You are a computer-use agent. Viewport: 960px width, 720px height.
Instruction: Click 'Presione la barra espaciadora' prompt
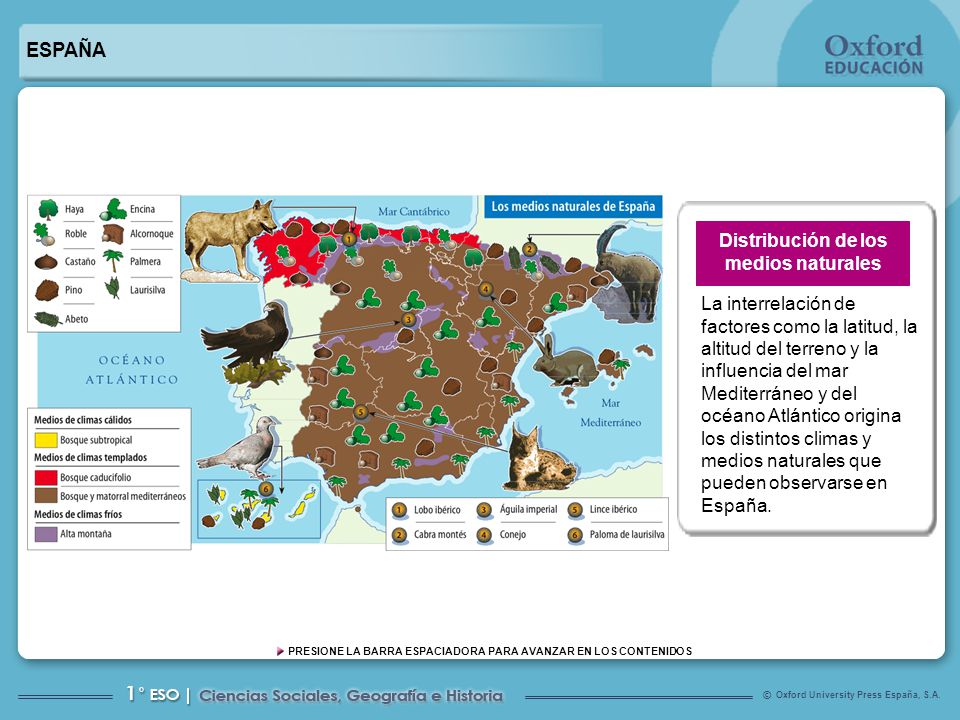point(490,651)
